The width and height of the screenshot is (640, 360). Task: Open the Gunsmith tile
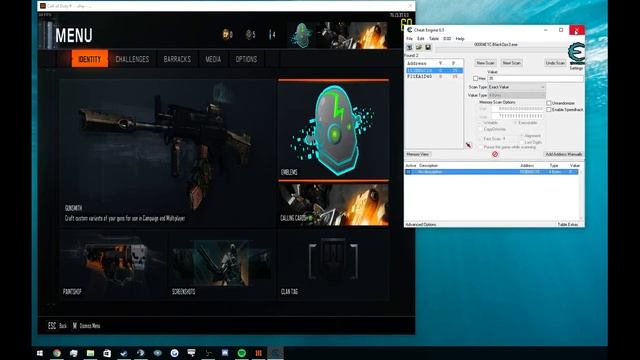[x=168, y=153]
